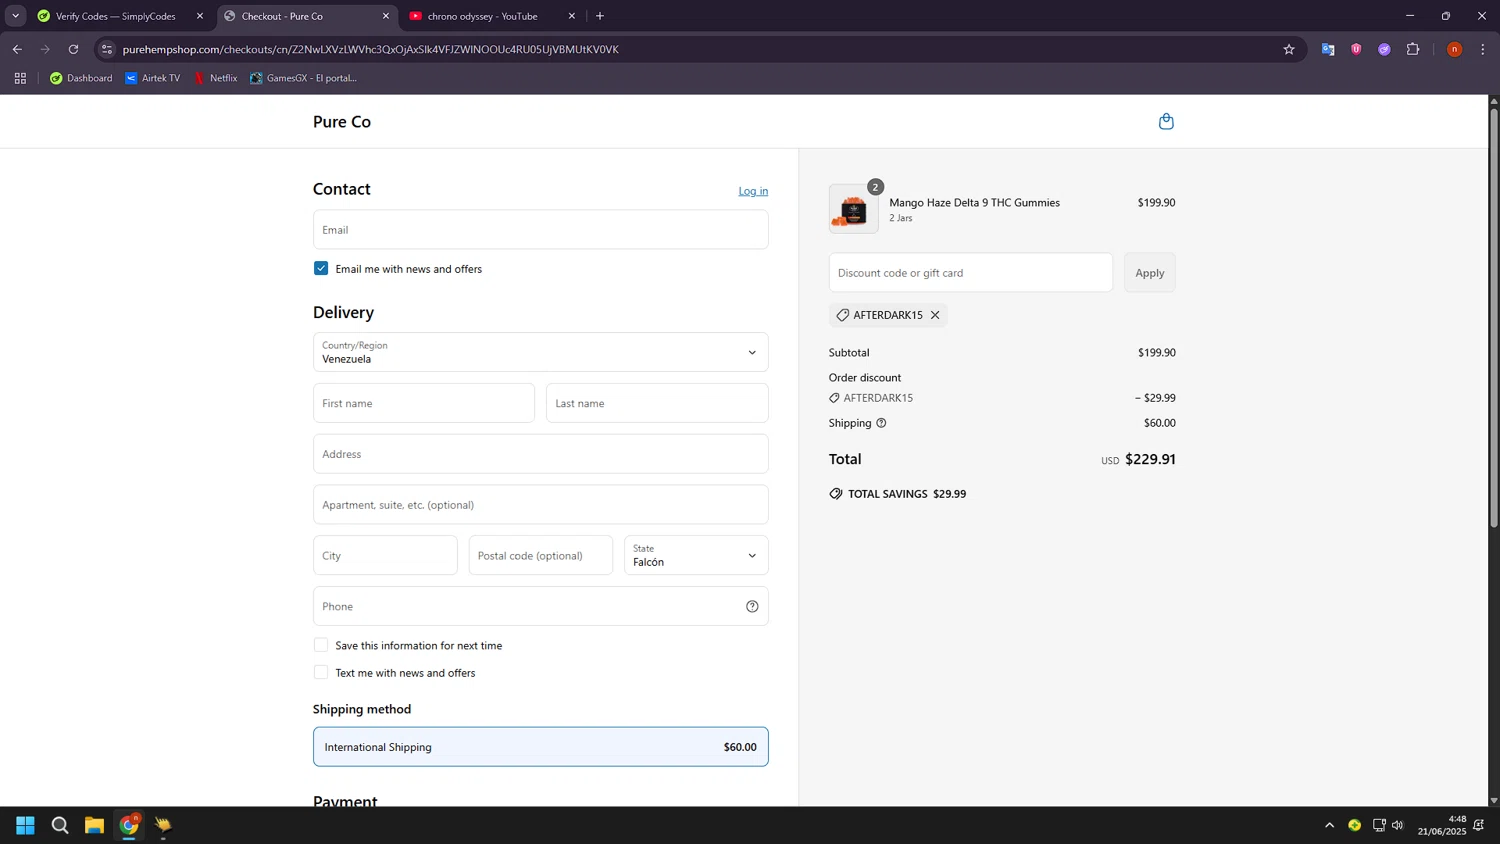Click the browser back arrow
The height and width of the screenshot is (844, 1500).
[17, 49]
